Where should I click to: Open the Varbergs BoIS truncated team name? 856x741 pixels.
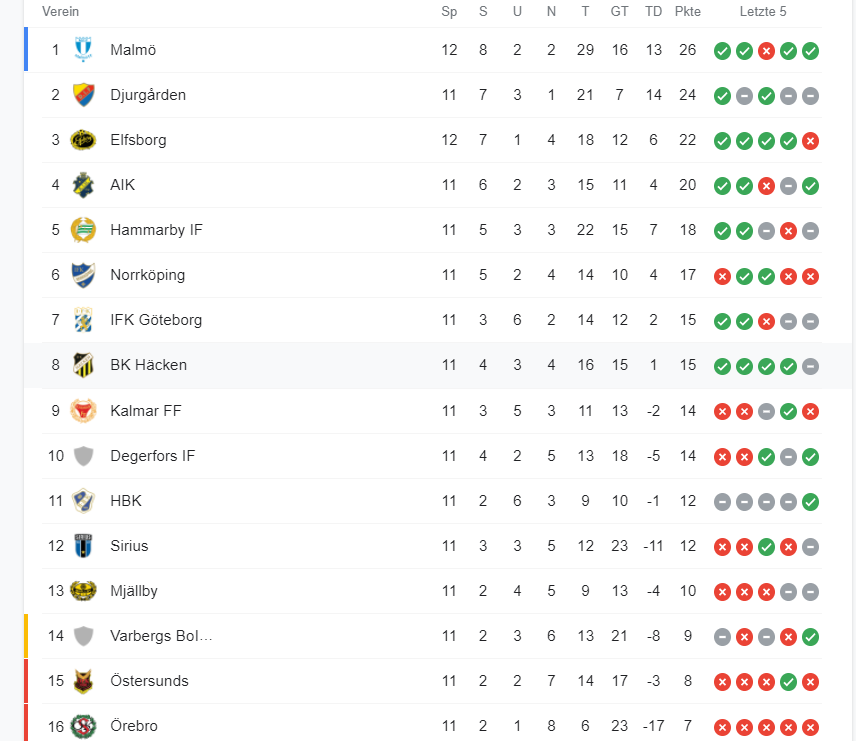point(161,636)
